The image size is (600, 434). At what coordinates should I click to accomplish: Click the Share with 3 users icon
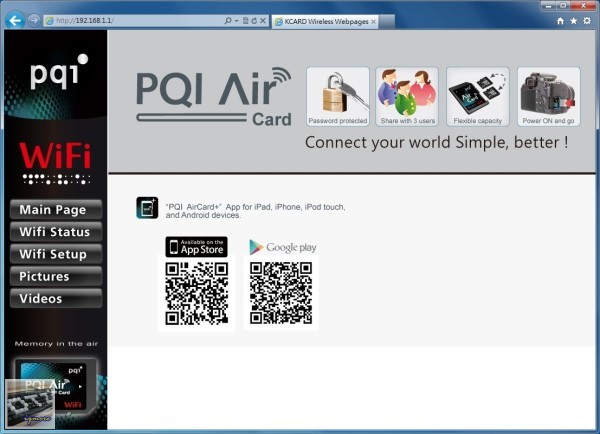pos(407,96)
